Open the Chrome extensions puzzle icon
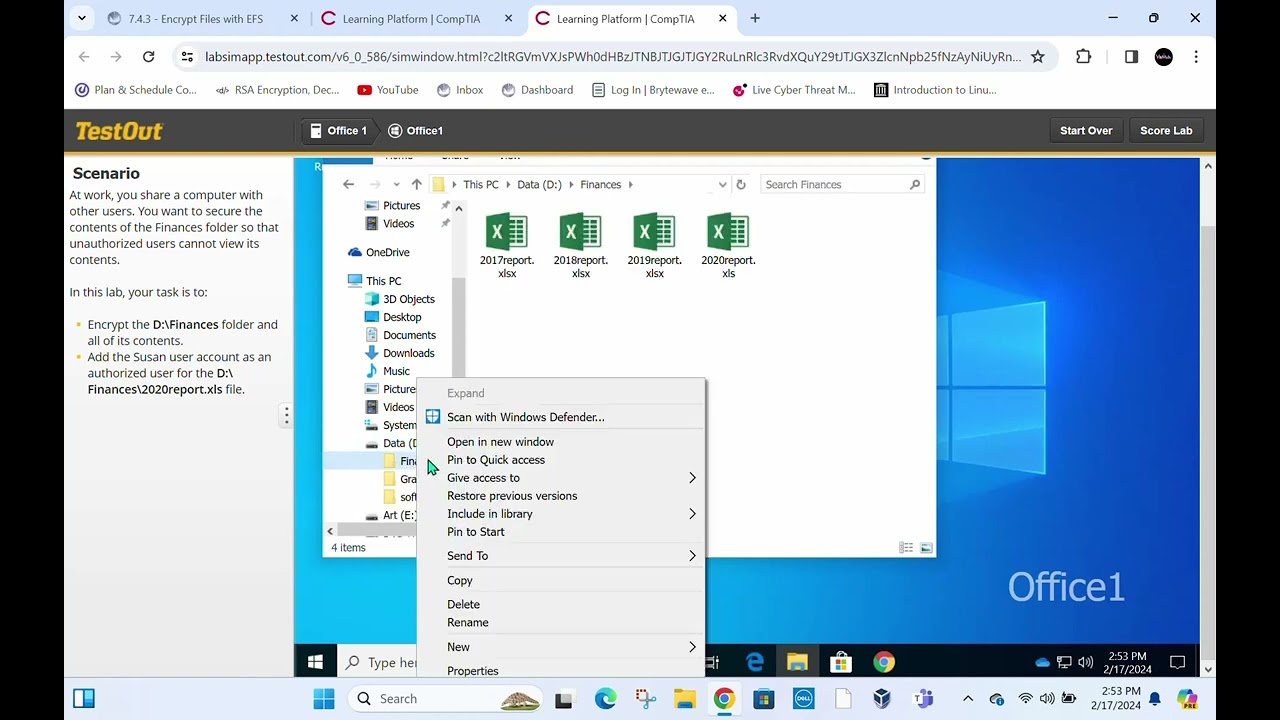Image resolution: width=1280 pixels, height=720 pixels. [1083, 57]
